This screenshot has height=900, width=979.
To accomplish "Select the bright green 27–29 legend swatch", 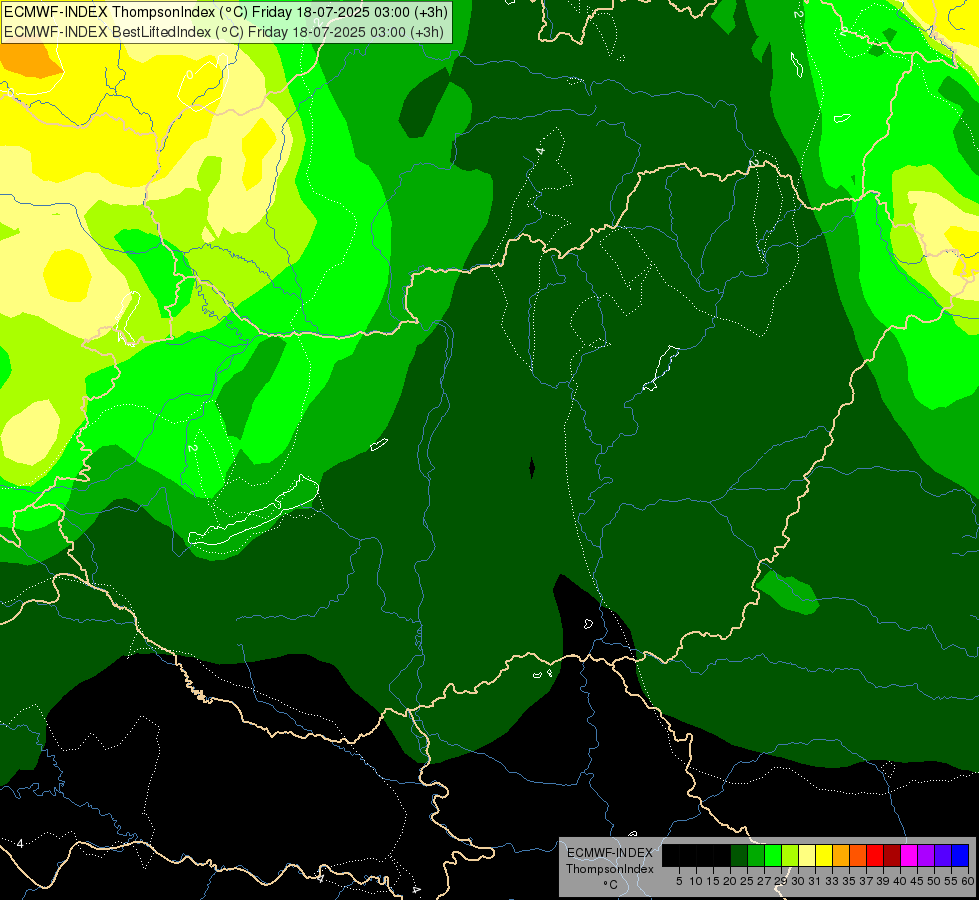I will pyautogui.click(x=773, y=855).
